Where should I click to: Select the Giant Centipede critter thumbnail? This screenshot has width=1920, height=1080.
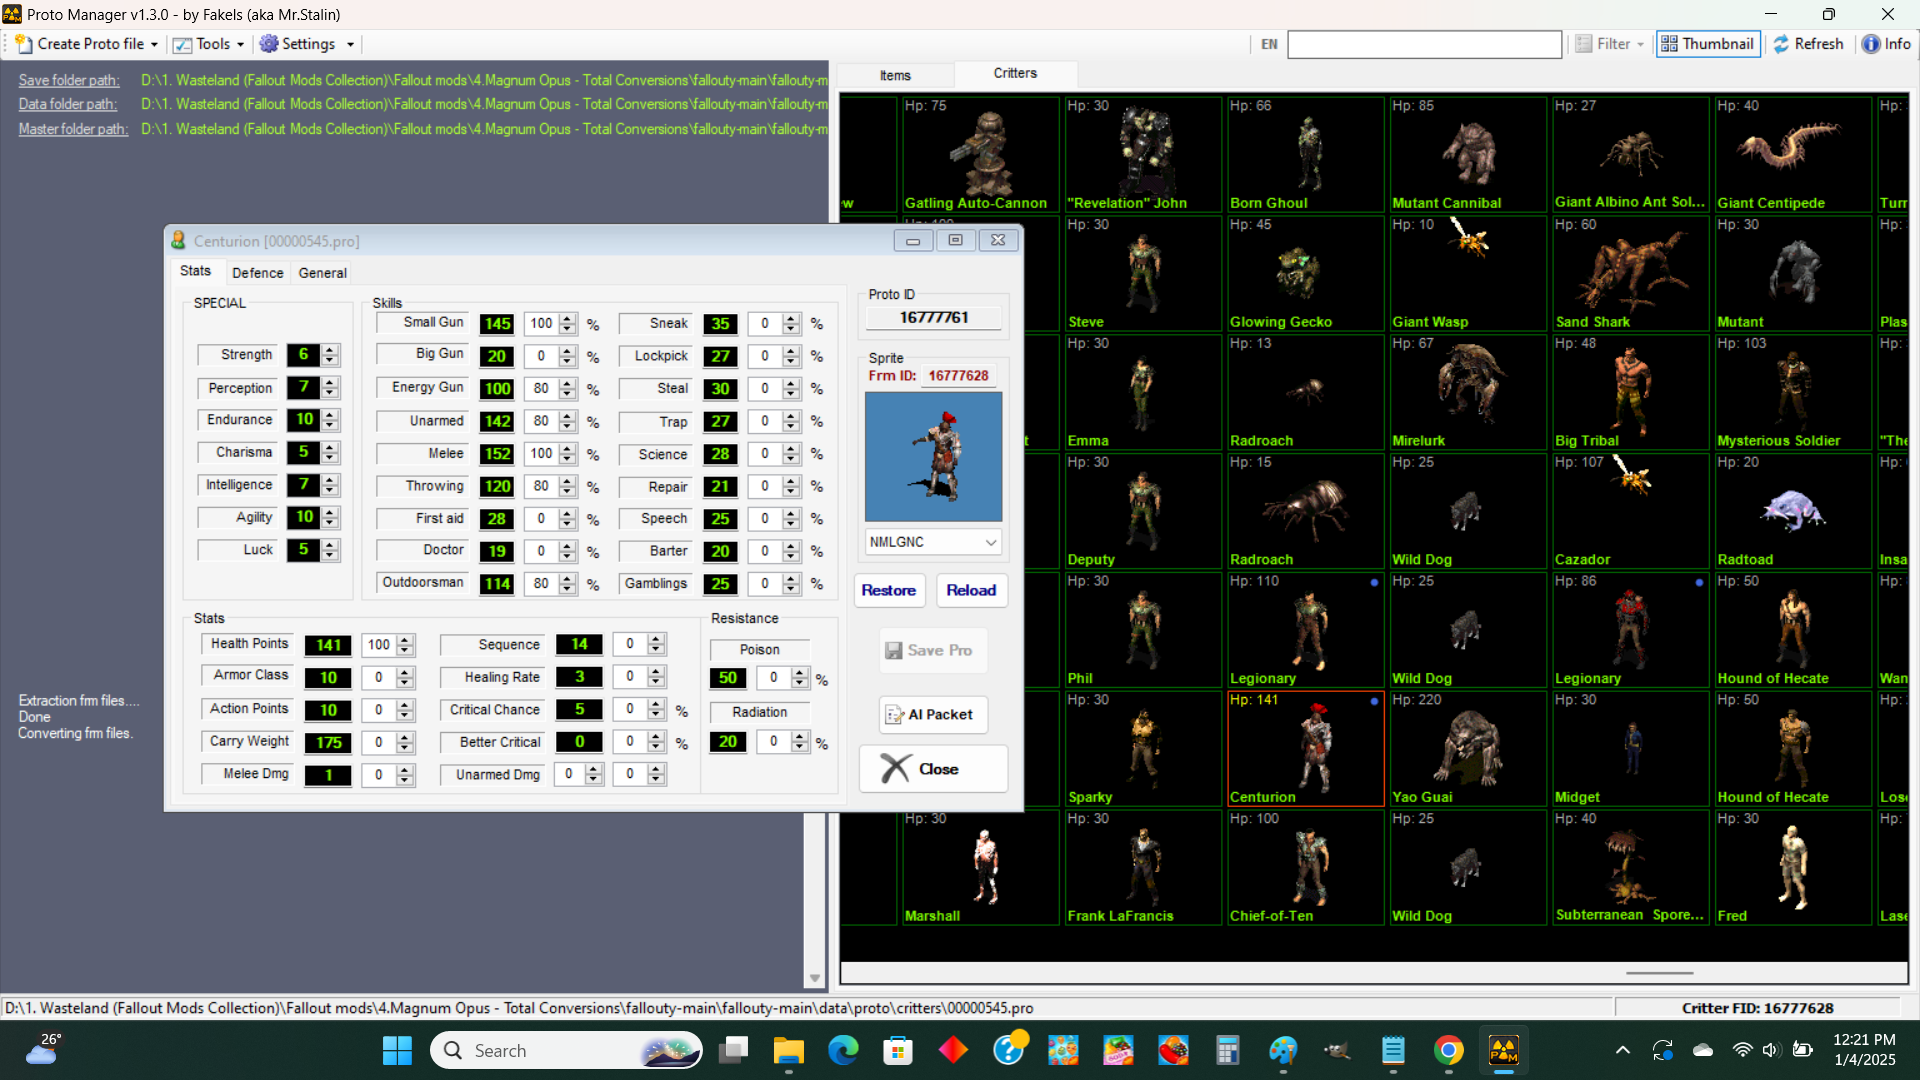coord(1793,154)
